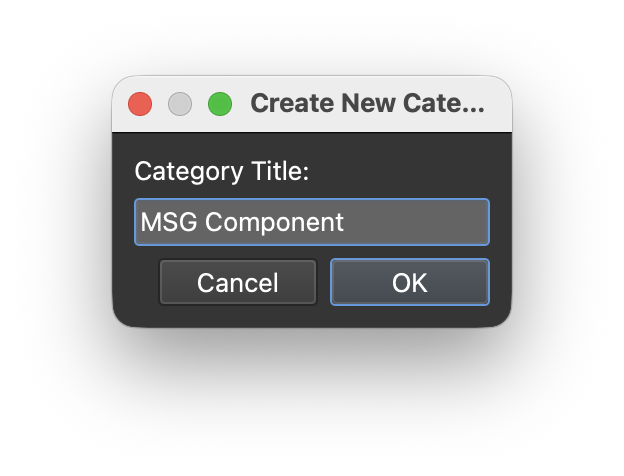
Task: Place cursor on the word "Component"
Action: (274, 222)
